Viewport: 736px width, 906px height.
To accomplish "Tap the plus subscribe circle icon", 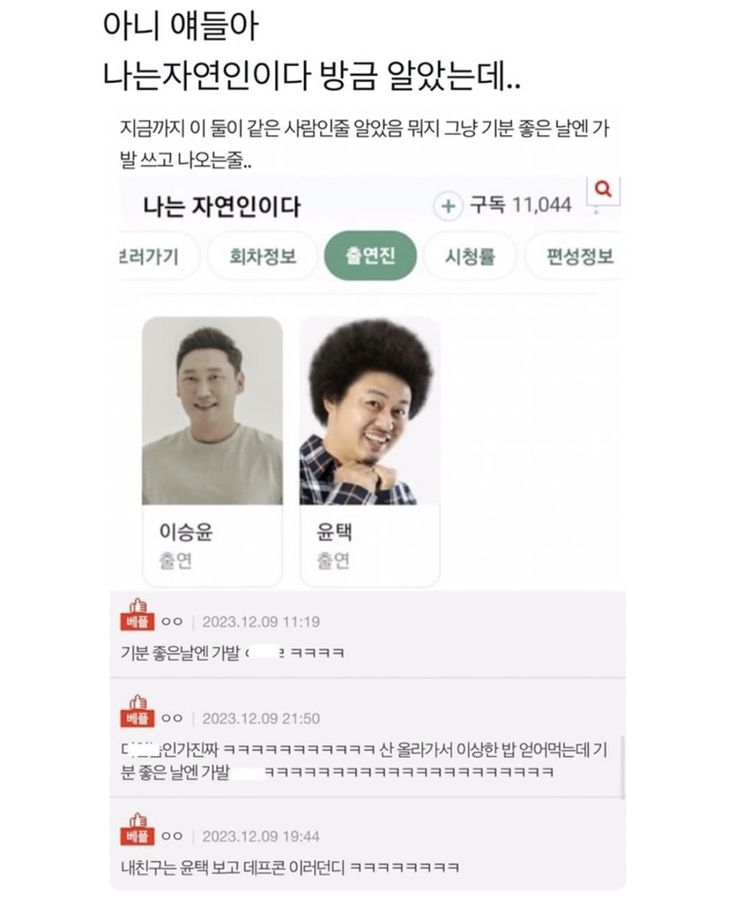I will [x=448, y=206].
